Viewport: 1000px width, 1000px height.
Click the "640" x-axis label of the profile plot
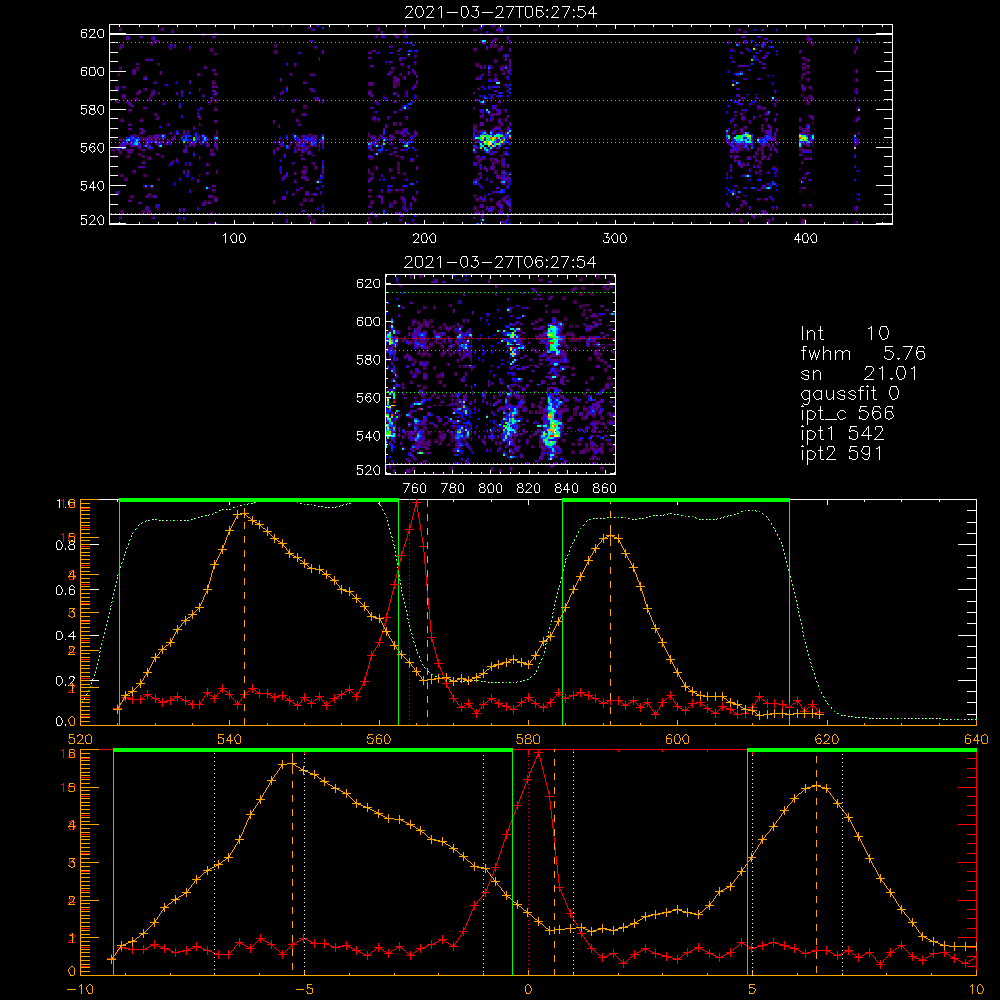[x=976, y=739]
